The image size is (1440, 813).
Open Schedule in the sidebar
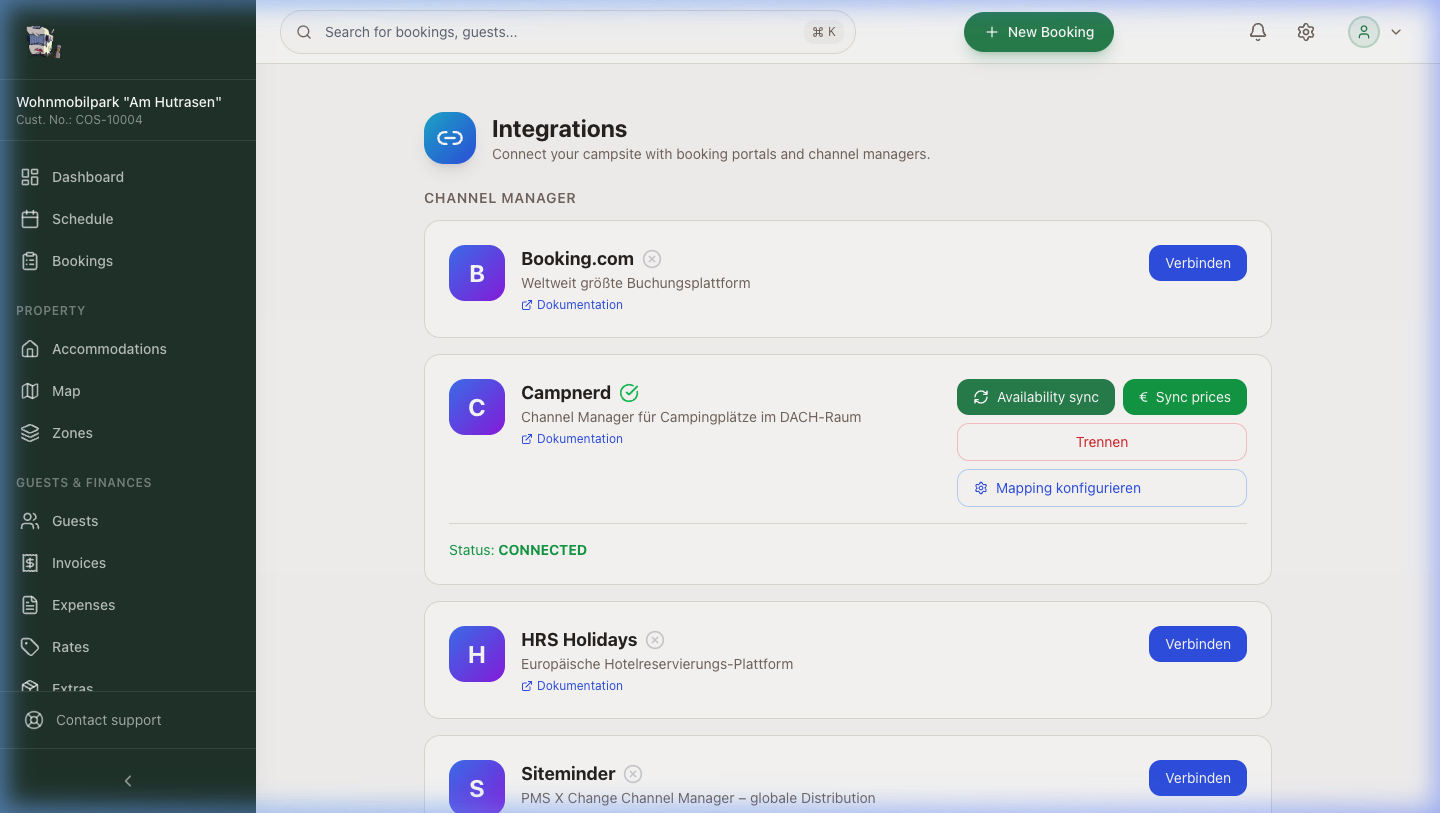[x=128, y=219]
